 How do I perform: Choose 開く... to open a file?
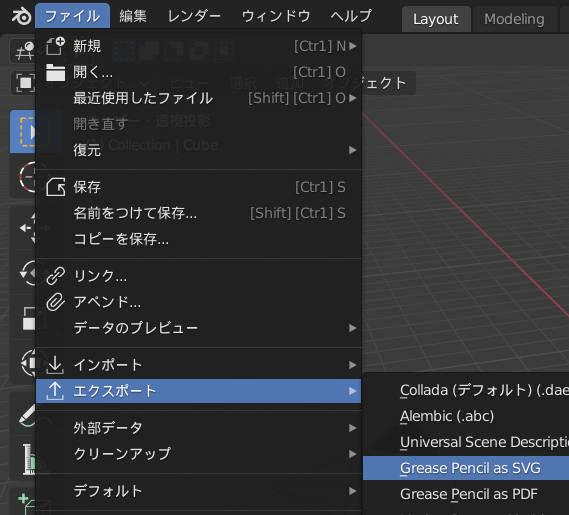(198, 72)
